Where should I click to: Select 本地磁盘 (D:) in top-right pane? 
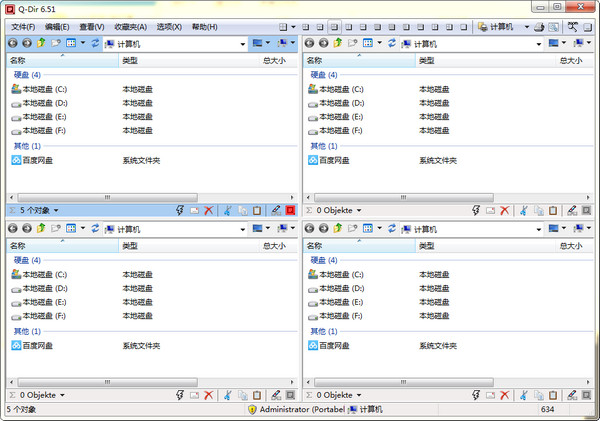336,103
